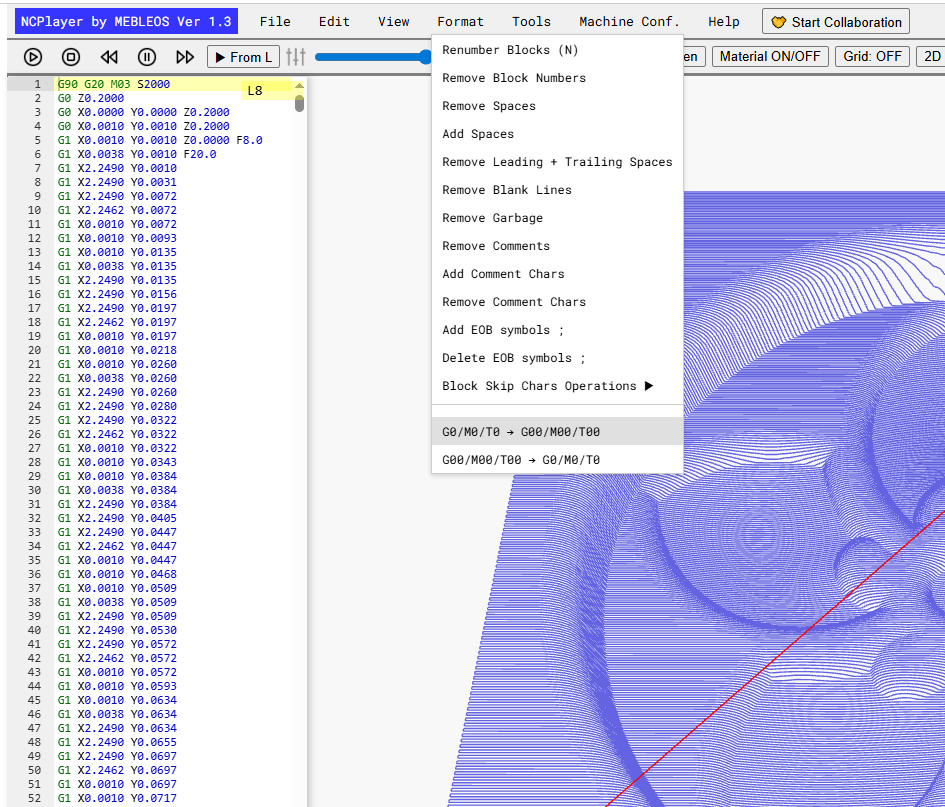Click the up arrow in code scrollbar
Image resolution: width=945 pixels, height=807 pixels.
(299, 86)
